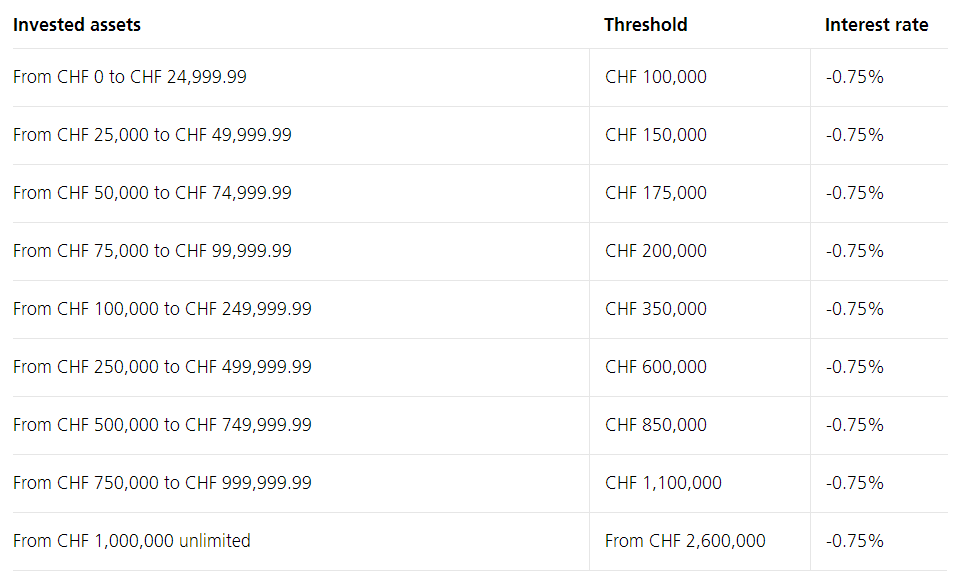Click the Threshold column header

pyautogui.click(x=646, y=24)
